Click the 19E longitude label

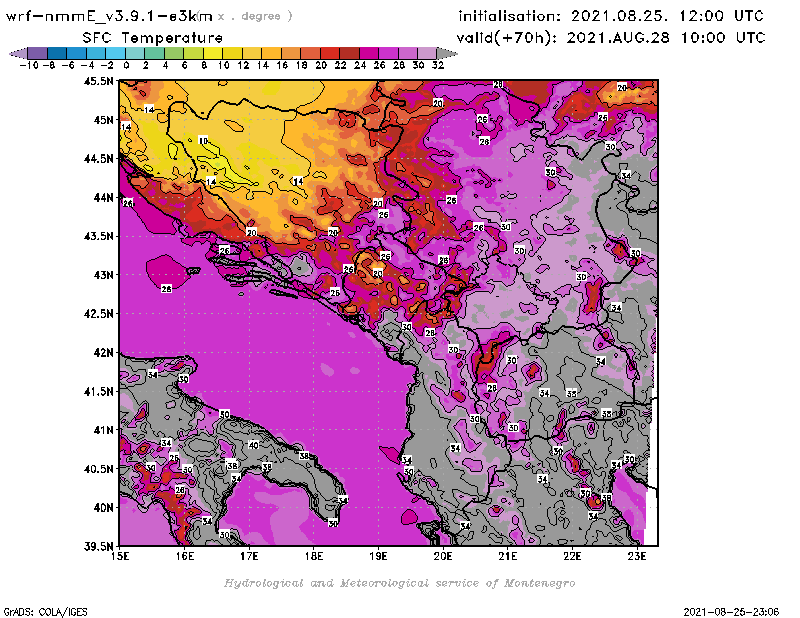click(379, 556)
